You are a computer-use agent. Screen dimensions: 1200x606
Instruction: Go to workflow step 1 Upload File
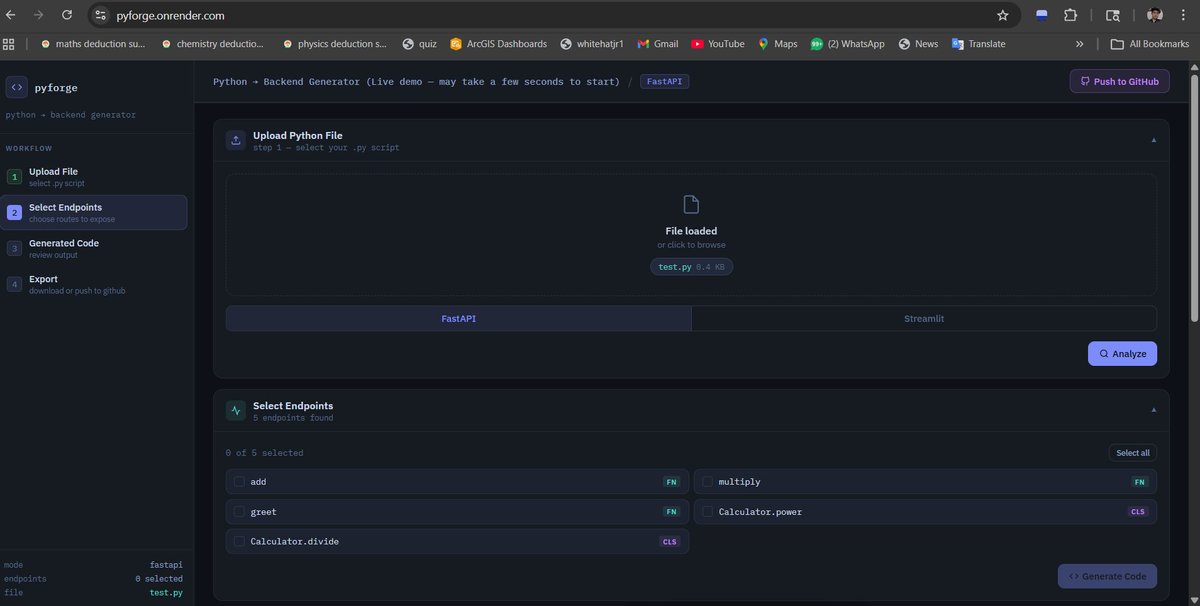[94, 177]
